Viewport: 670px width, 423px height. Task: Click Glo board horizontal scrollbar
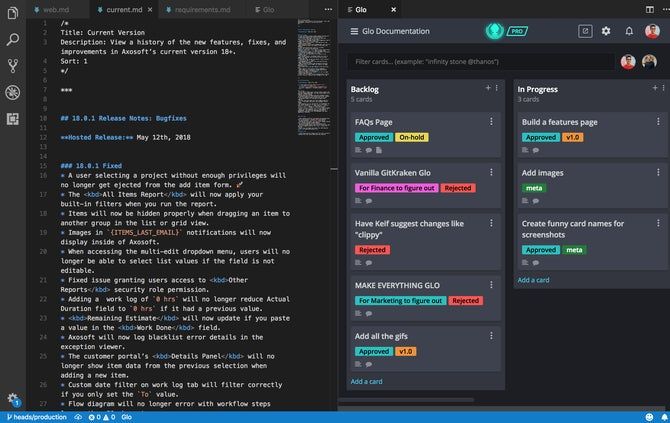tap(406, 400)
